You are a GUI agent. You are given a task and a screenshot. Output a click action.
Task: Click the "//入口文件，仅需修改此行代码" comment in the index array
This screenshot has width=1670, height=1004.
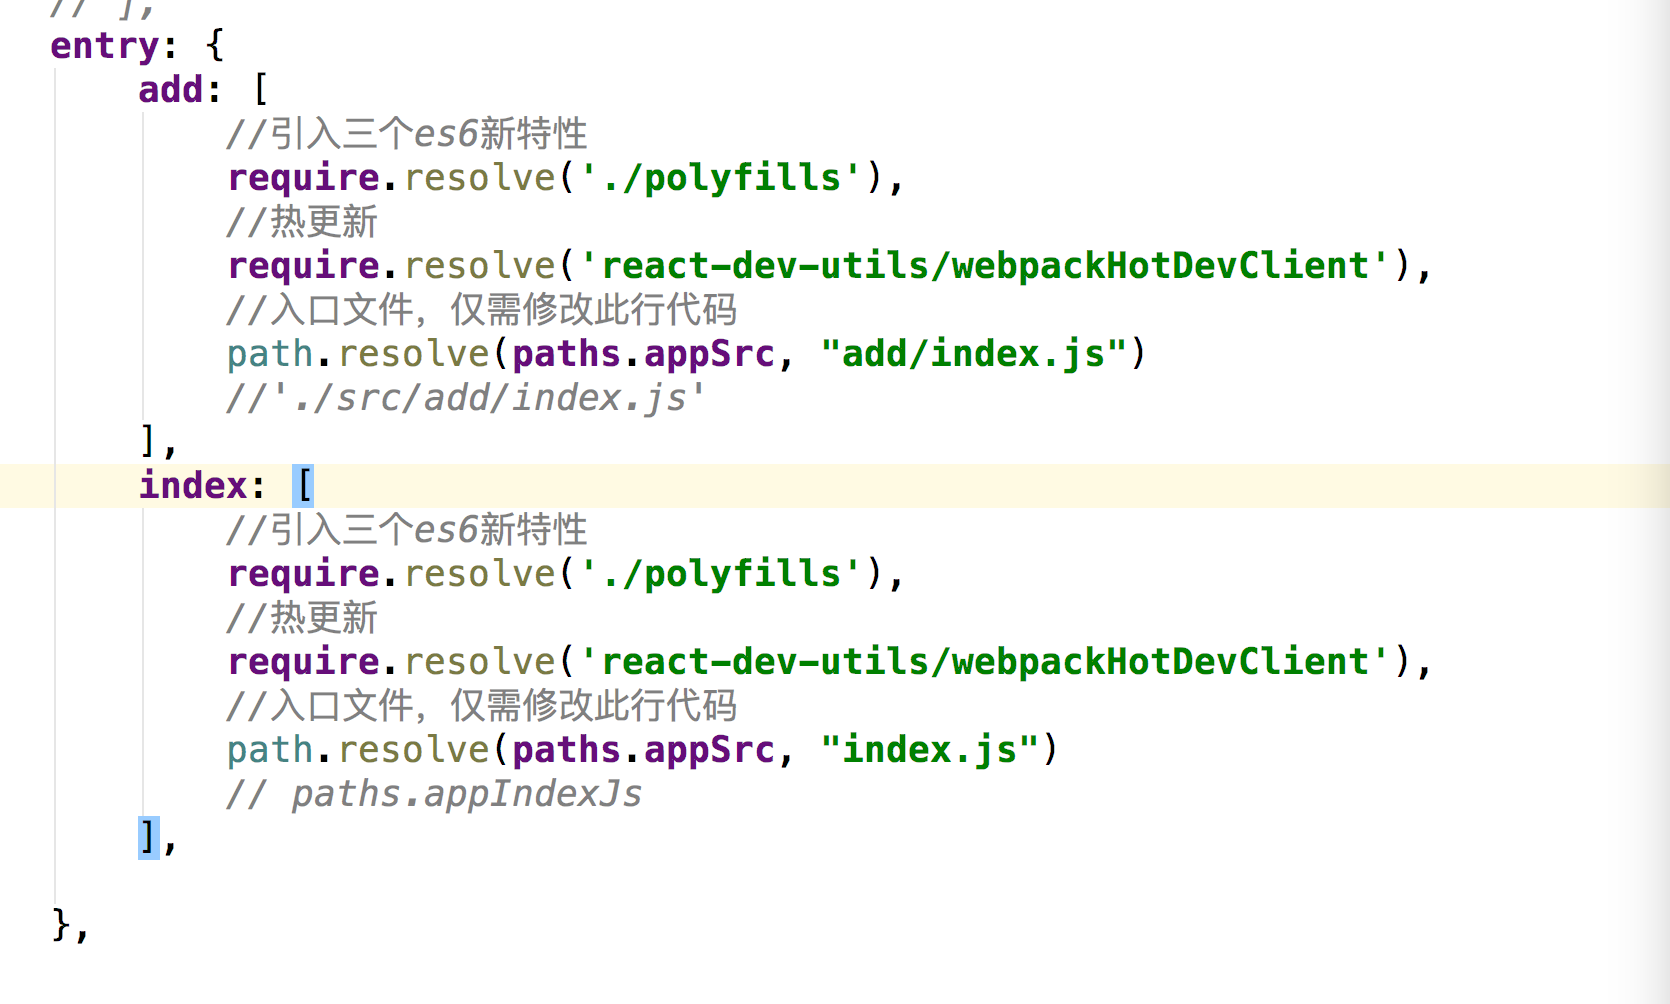(x=481, y=706)
